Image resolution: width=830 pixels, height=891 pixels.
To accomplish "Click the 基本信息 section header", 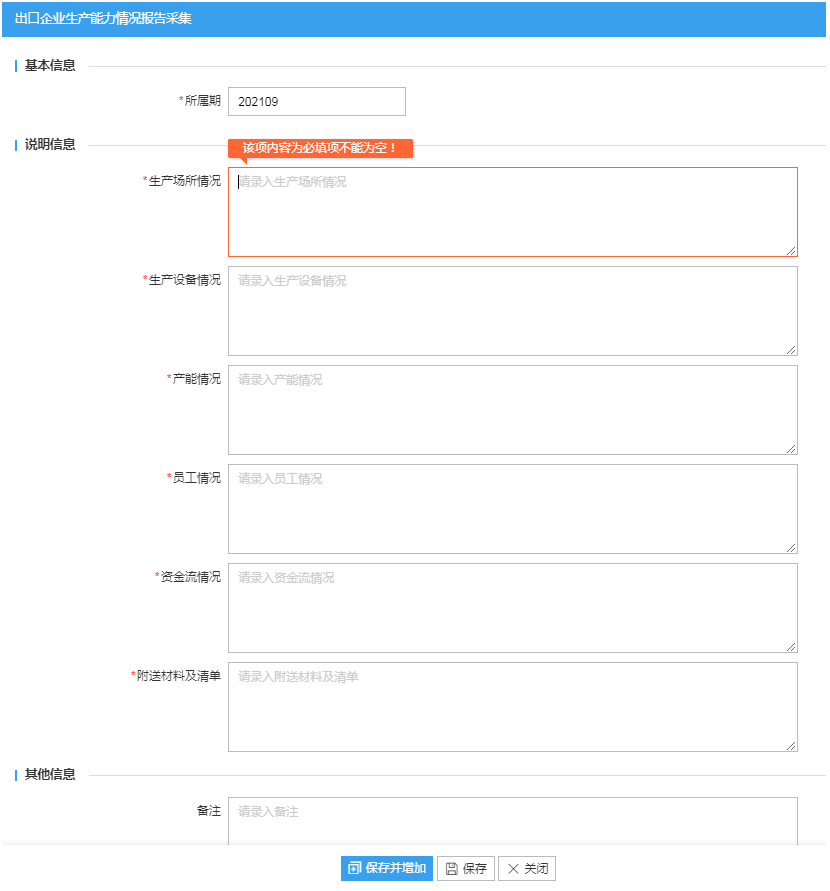I will pos(50,65).
